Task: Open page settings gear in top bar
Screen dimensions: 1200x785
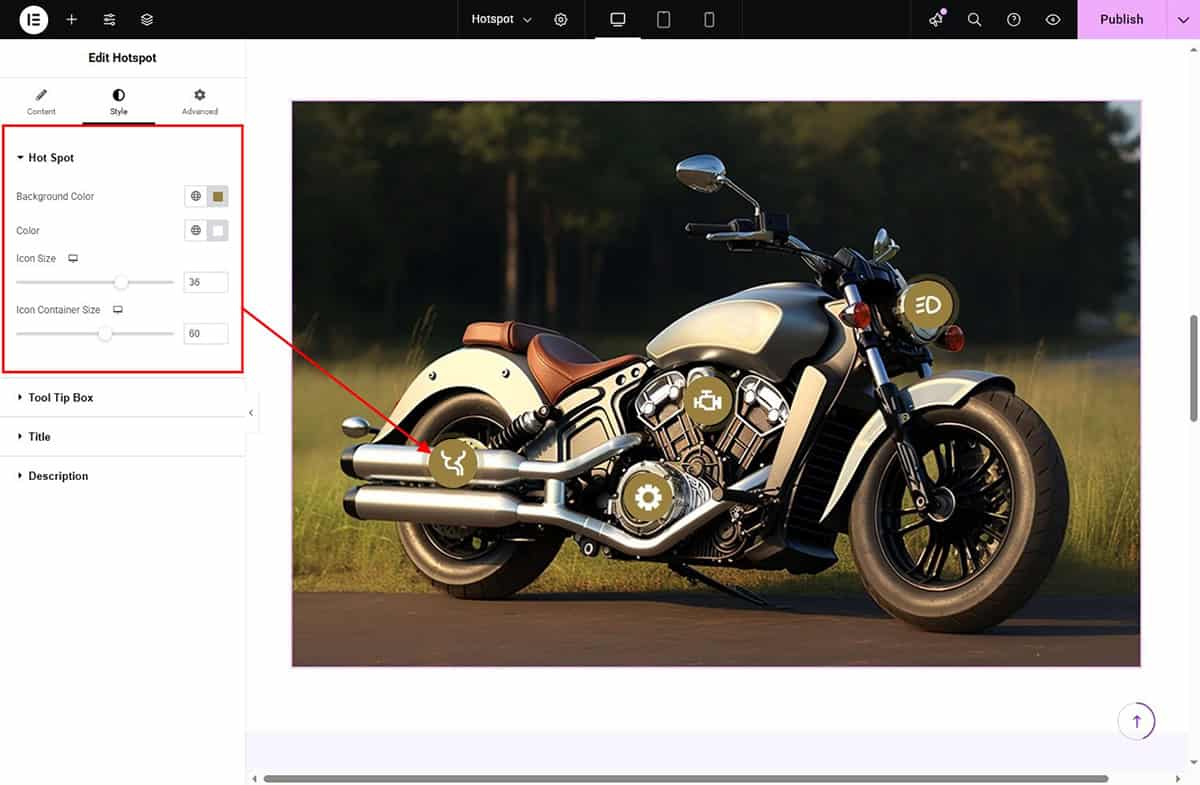Action: click(x=561, y=19)
